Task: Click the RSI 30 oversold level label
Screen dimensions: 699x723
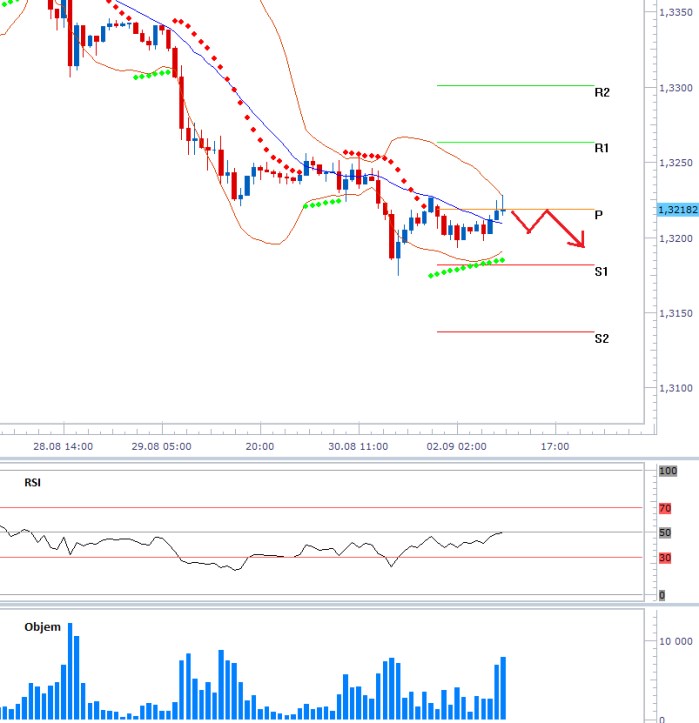Action: (x=665, y=558)
